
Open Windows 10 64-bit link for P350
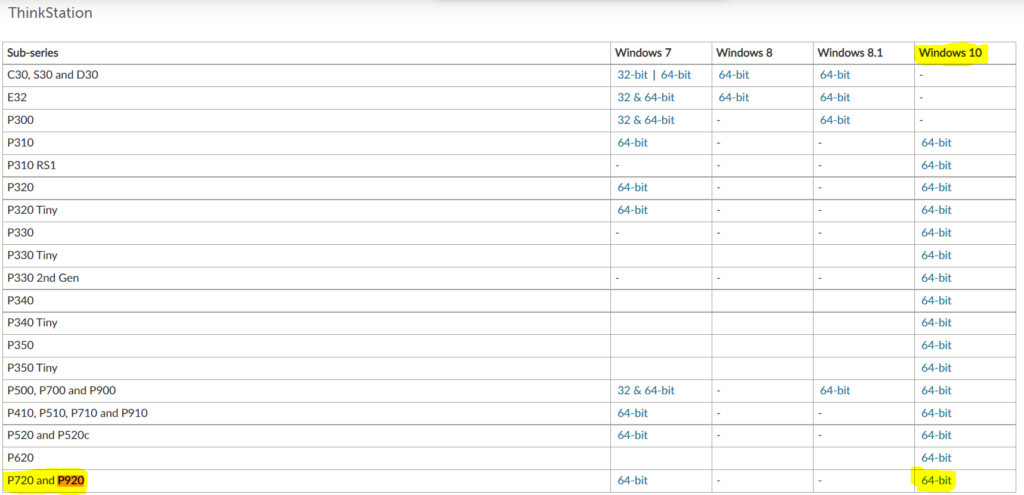pos(936,345)
